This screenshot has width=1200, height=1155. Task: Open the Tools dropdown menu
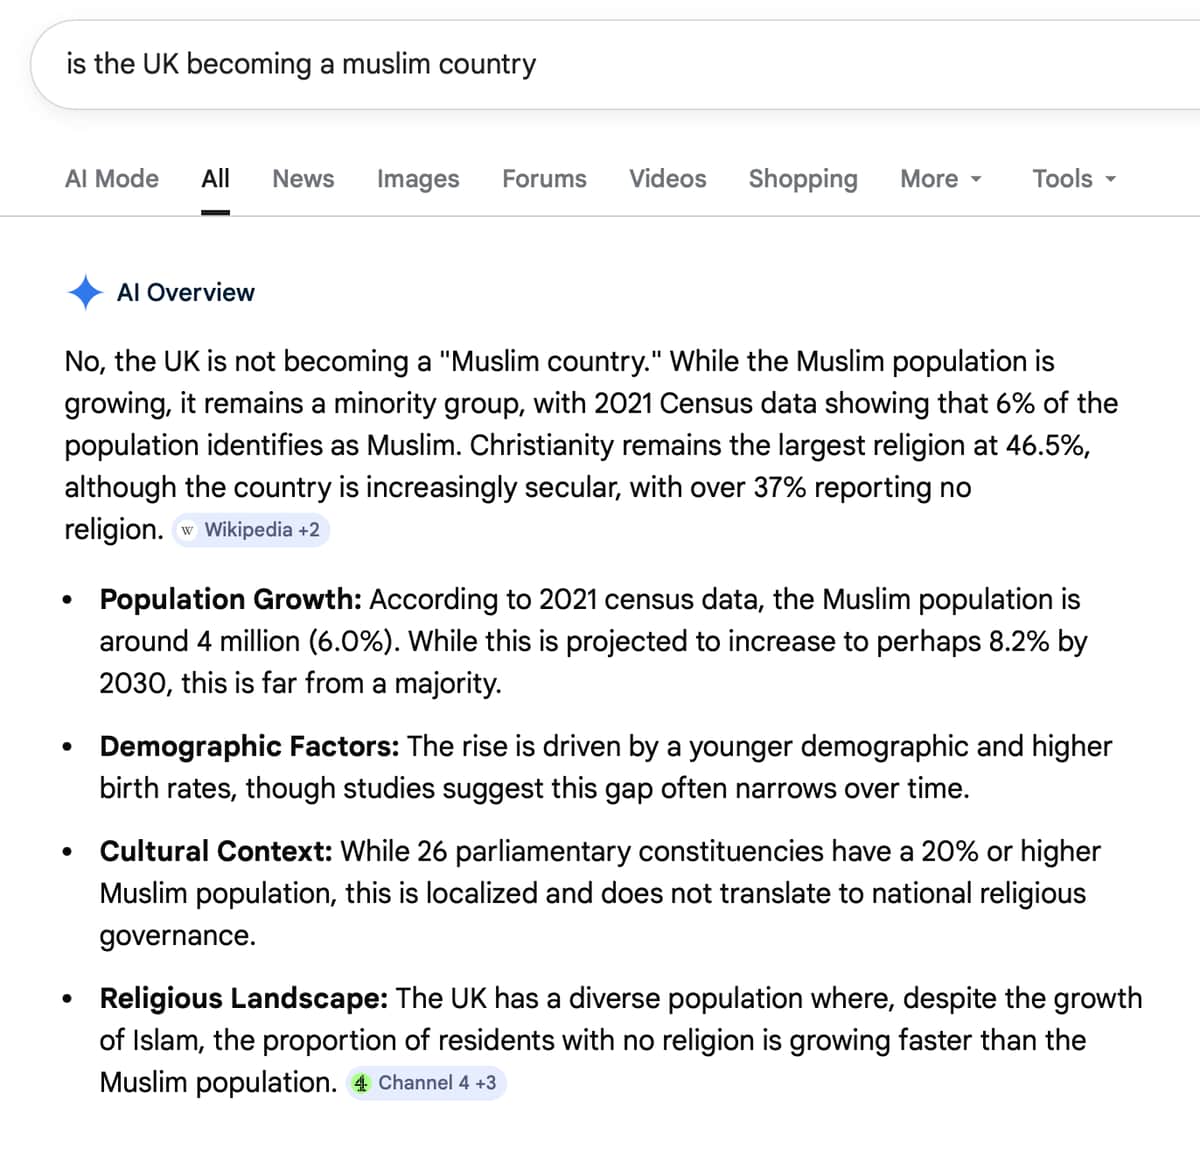(1074, 179)
